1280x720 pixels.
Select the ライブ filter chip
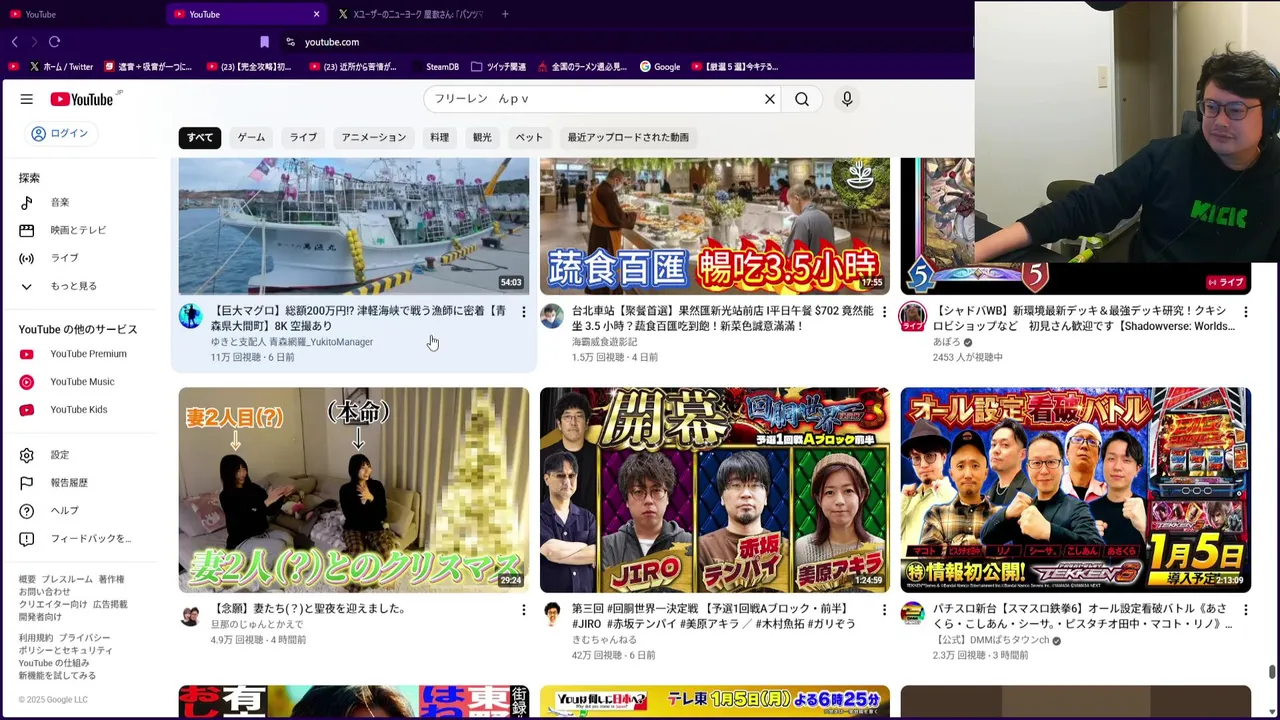click(x=303, y=137)
